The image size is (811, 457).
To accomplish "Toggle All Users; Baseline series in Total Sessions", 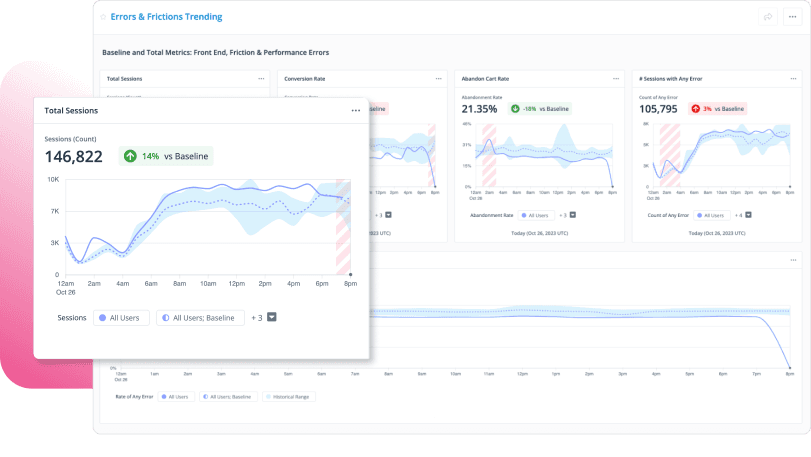I will [200, 317].
